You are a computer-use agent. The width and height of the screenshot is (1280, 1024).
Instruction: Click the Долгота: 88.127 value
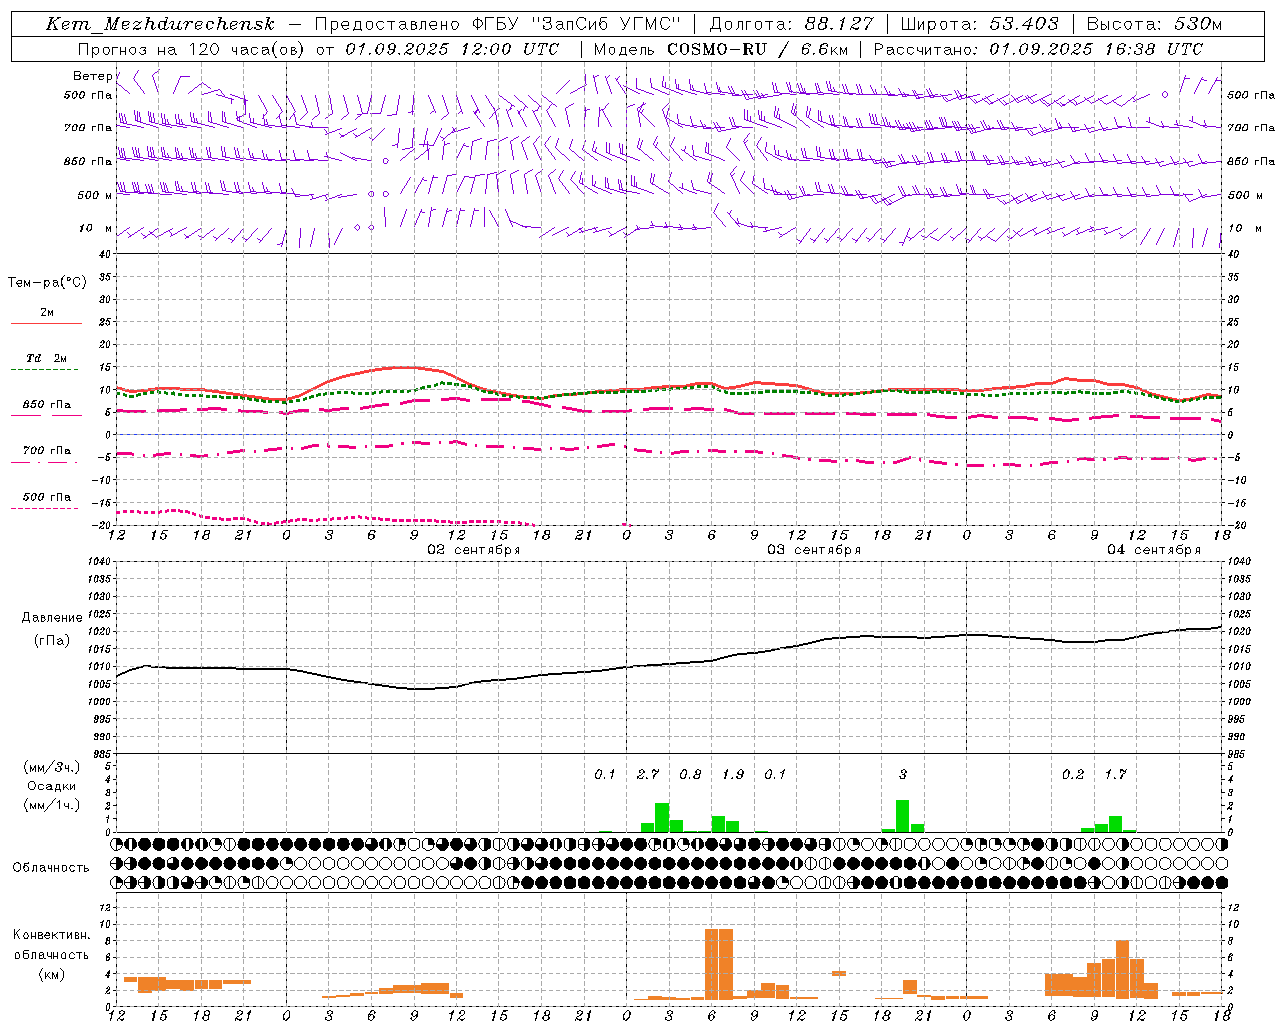(791, 24)
